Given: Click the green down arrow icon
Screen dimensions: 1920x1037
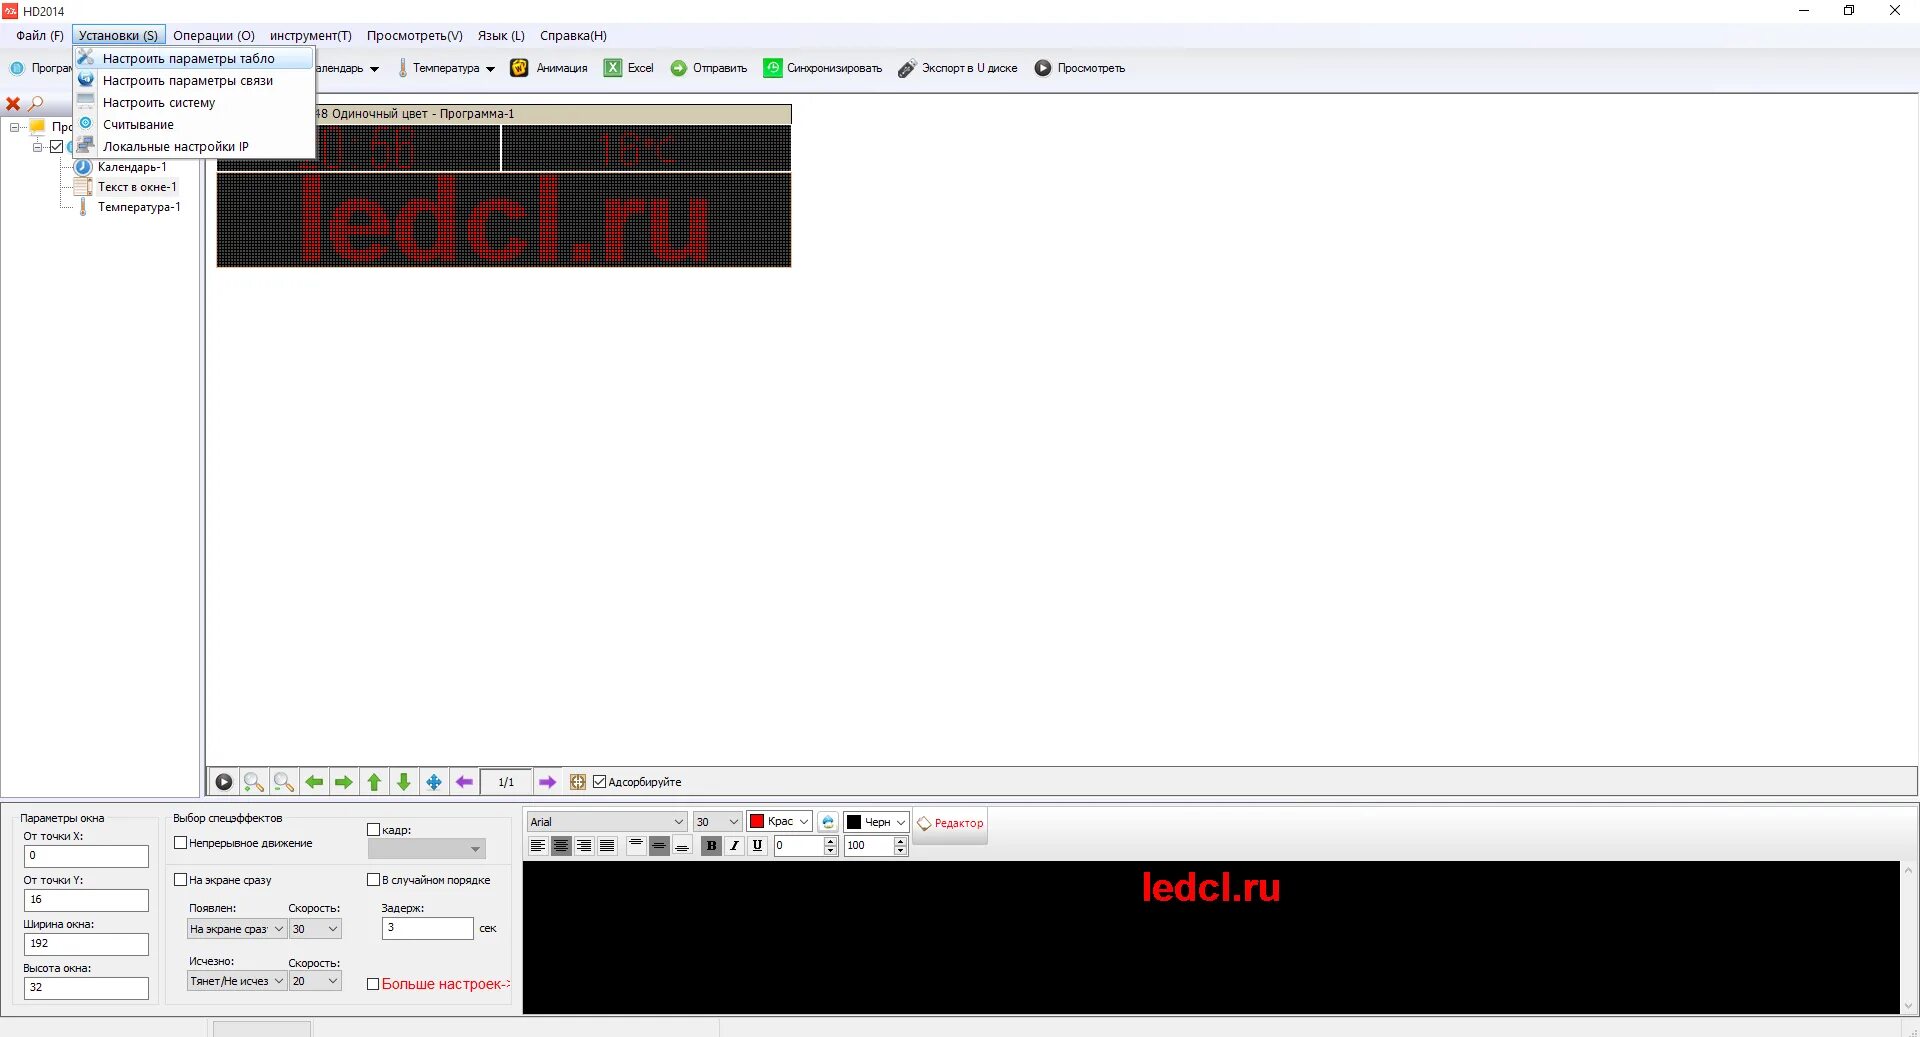Looking at the screenshot, I should click(404, 782).
